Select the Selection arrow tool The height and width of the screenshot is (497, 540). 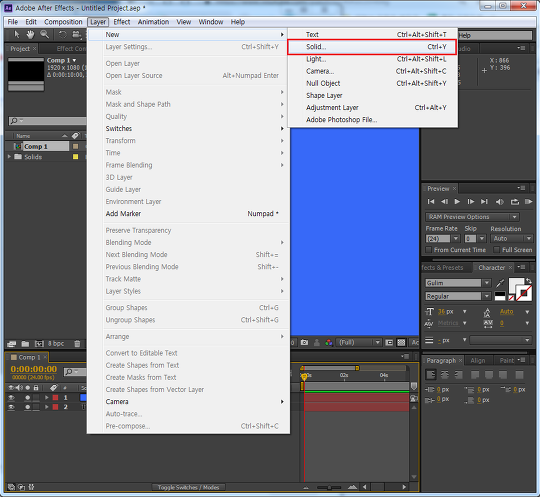(x=17, y=34)
